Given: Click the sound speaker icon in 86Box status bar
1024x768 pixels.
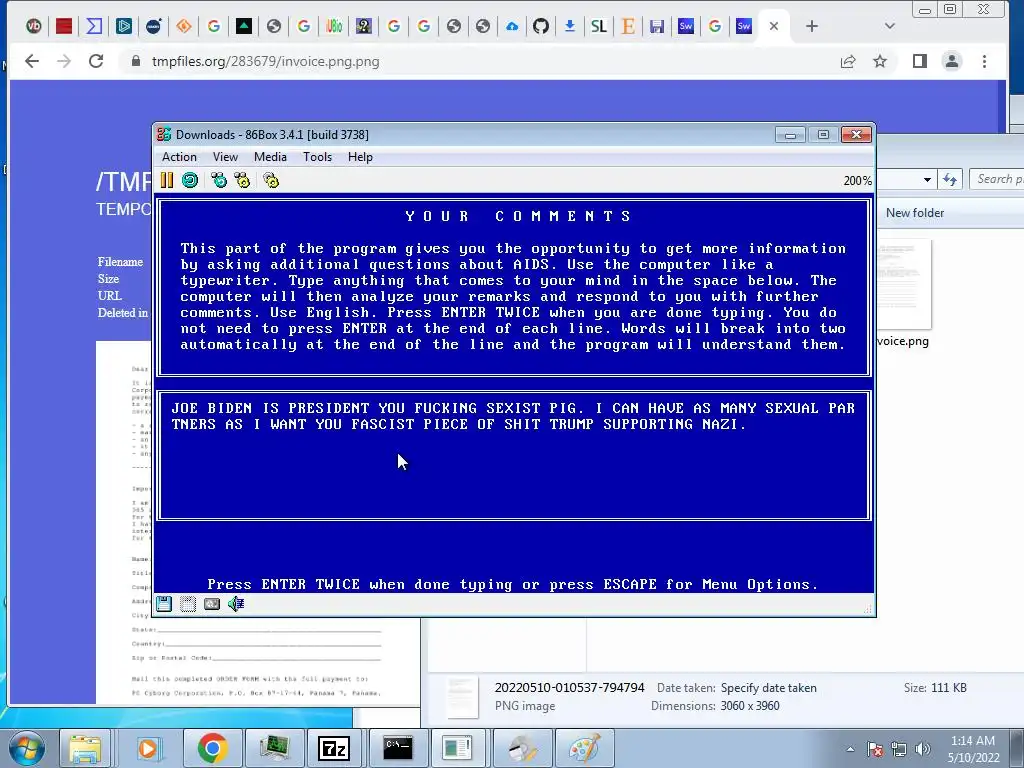Looking at the screenshot, I should (x=236, y=604).
